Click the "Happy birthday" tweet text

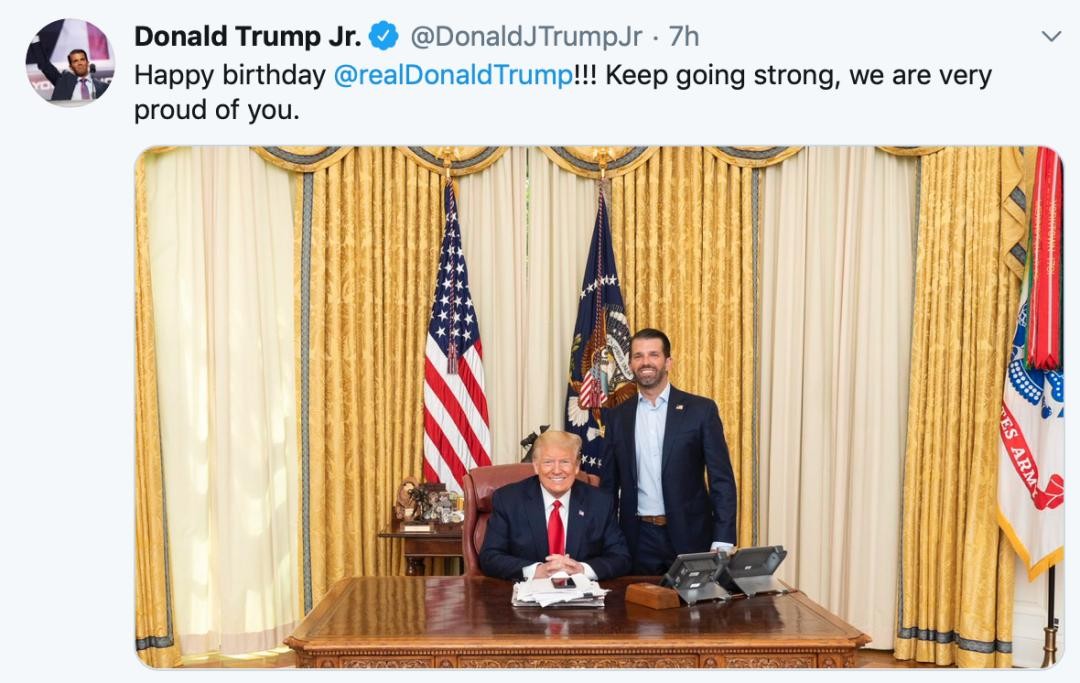click(x=230, y=75)
